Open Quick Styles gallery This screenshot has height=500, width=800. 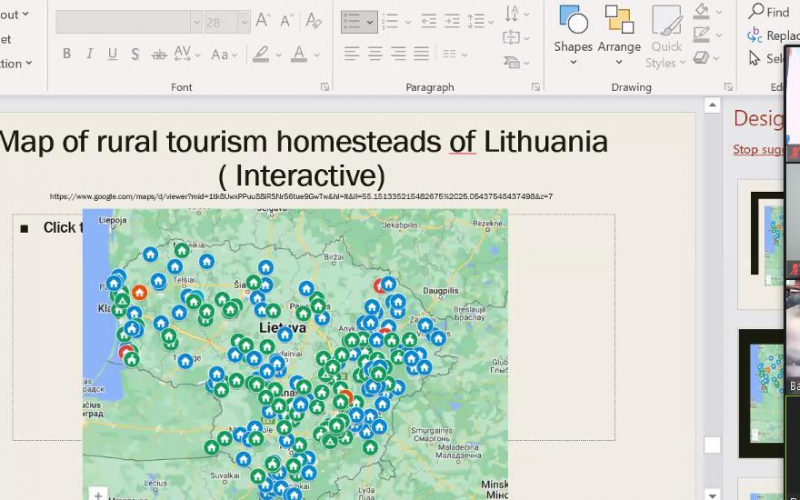(666, 37)
